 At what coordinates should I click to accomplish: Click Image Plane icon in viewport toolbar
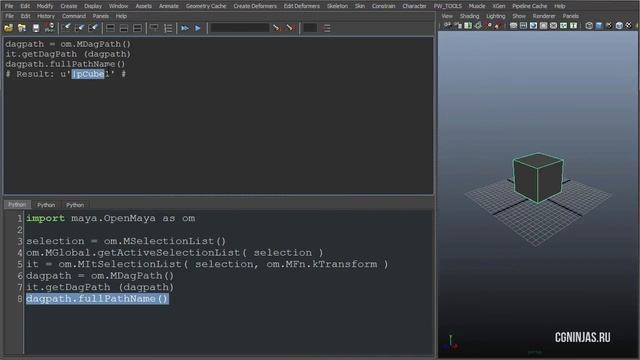click(x=478, y=25)
